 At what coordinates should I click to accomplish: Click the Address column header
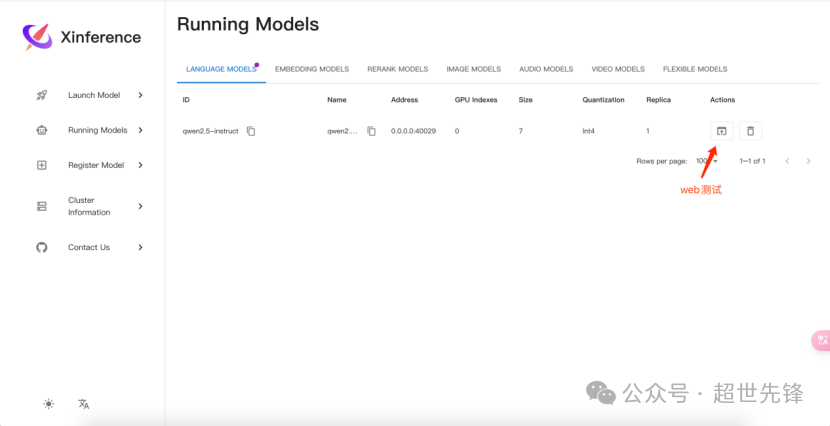point(404,100)
